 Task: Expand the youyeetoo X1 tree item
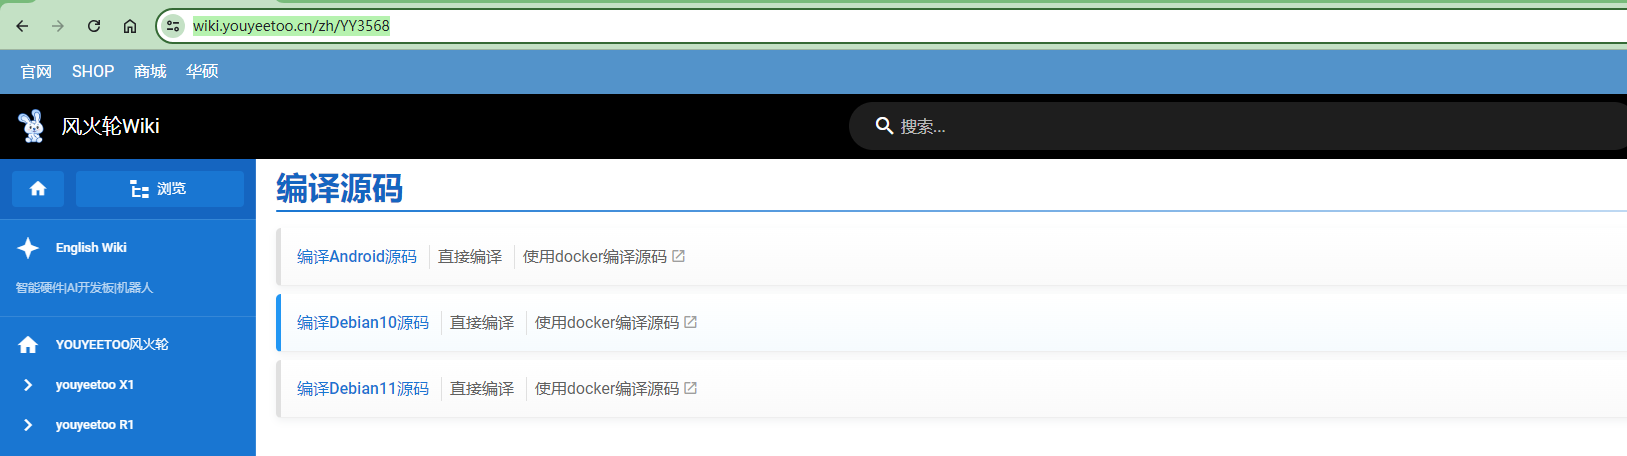click(28, 385)
